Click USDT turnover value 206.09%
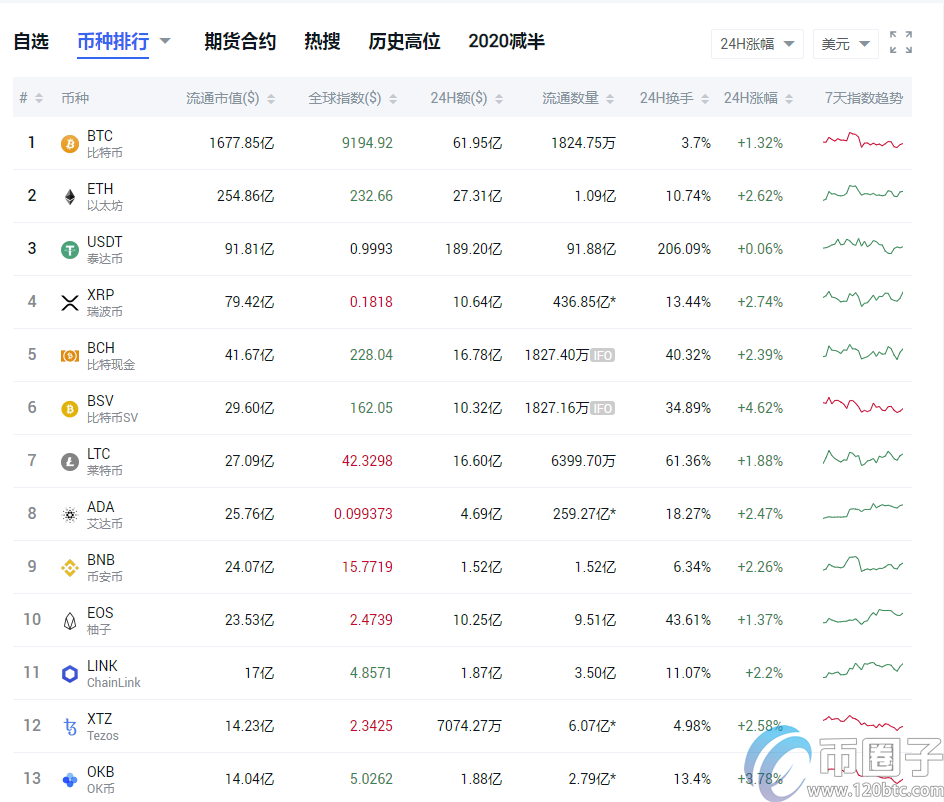944x802 pixels. 684,249
